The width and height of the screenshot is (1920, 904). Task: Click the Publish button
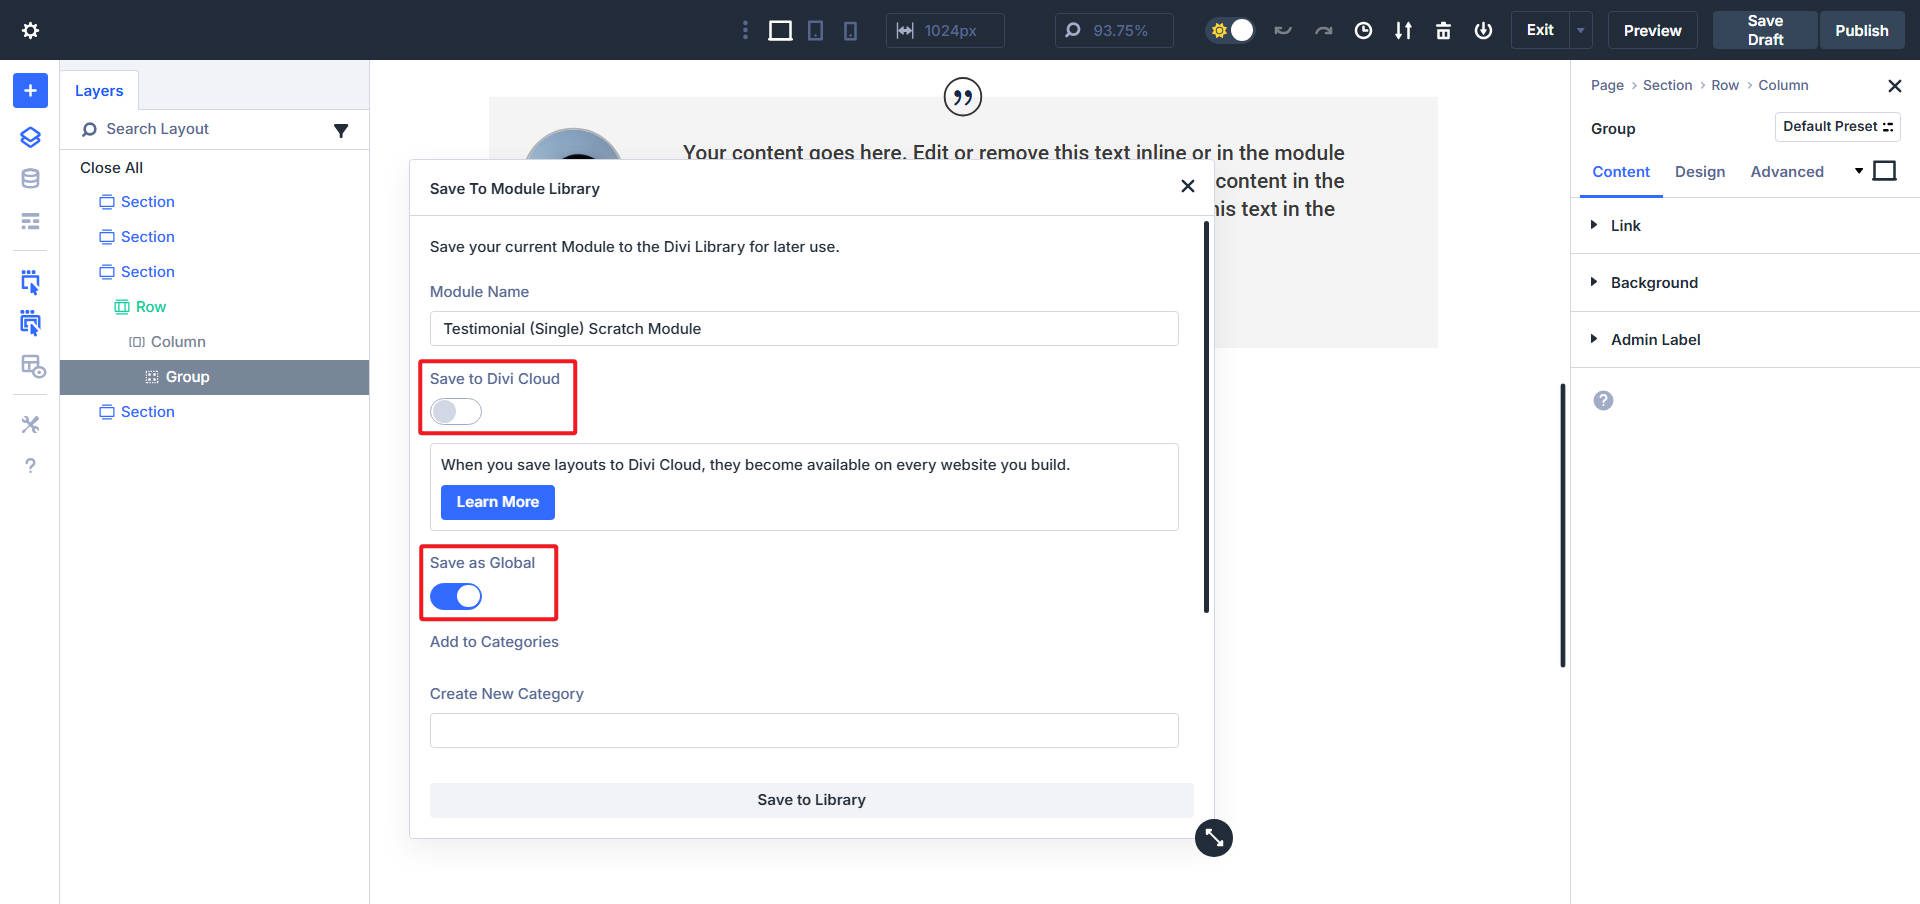point(1861,30)
